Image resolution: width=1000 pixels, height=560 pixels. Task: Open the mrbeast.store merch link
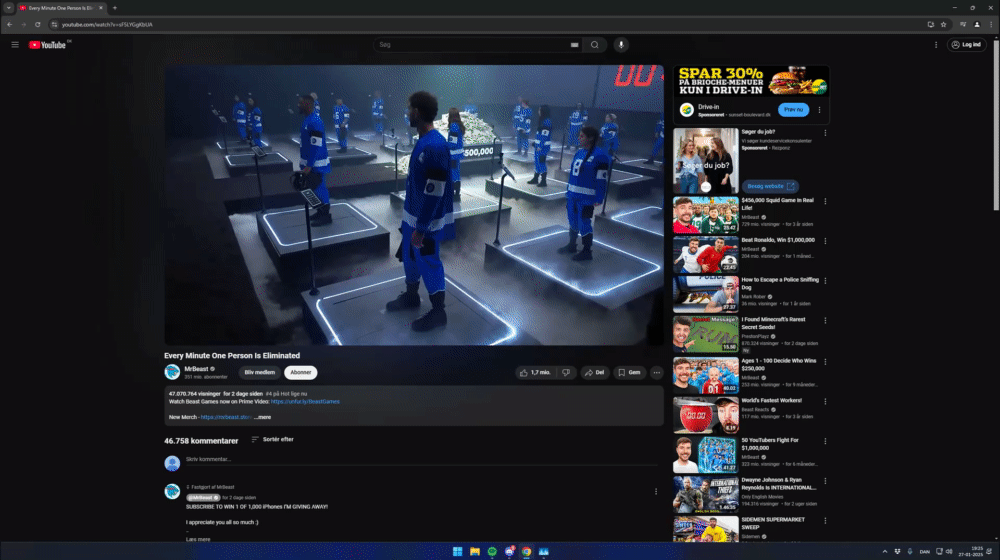point(226,417)
